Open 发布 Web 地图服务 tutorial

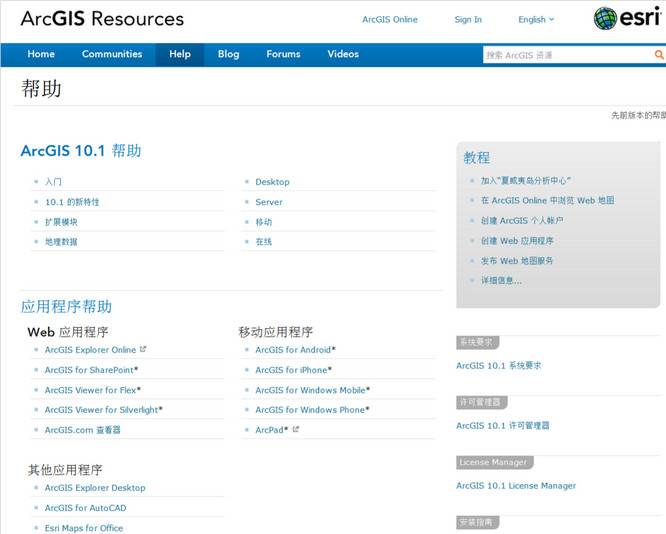(516, 261)
